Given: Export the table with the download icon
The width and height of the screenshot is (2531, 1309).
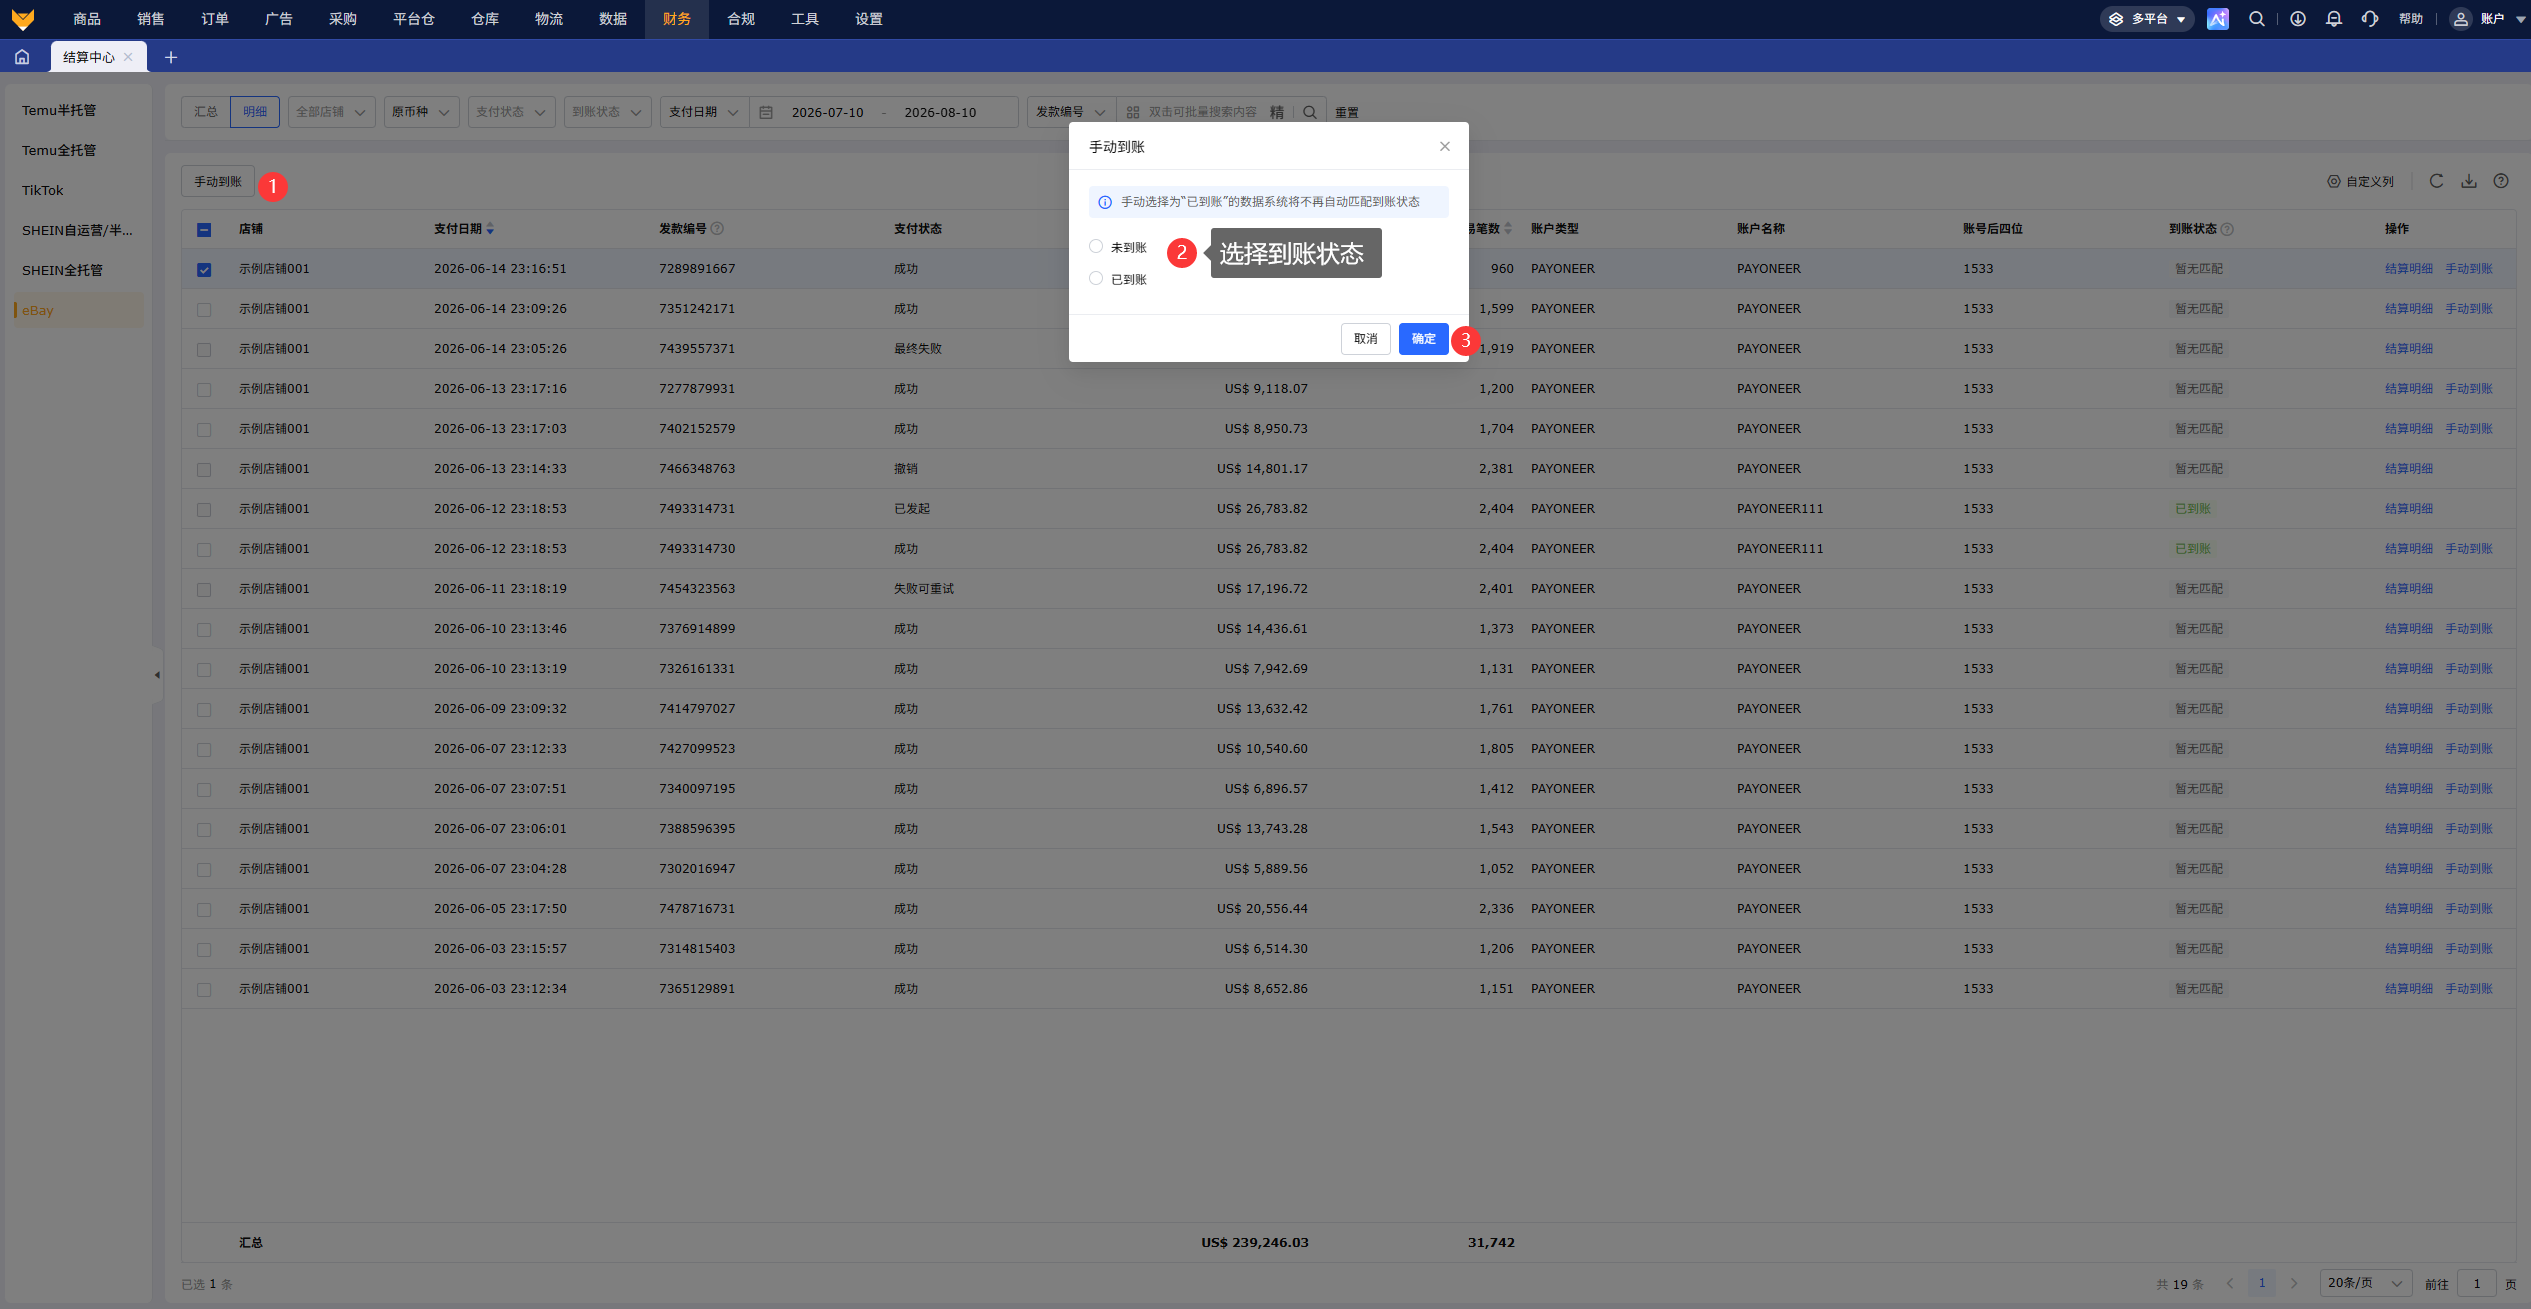Looking at the screenshot, I should coord(2469,181).
